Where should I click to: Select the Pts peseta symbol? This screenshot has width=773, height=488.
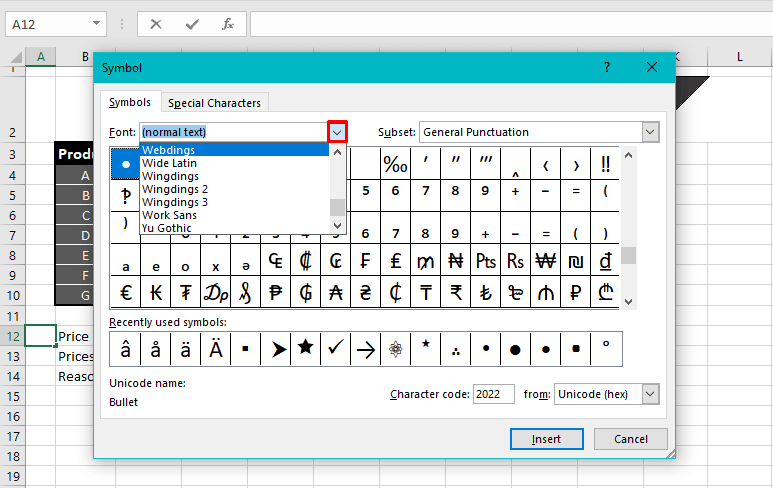click(x=486, y=260)
